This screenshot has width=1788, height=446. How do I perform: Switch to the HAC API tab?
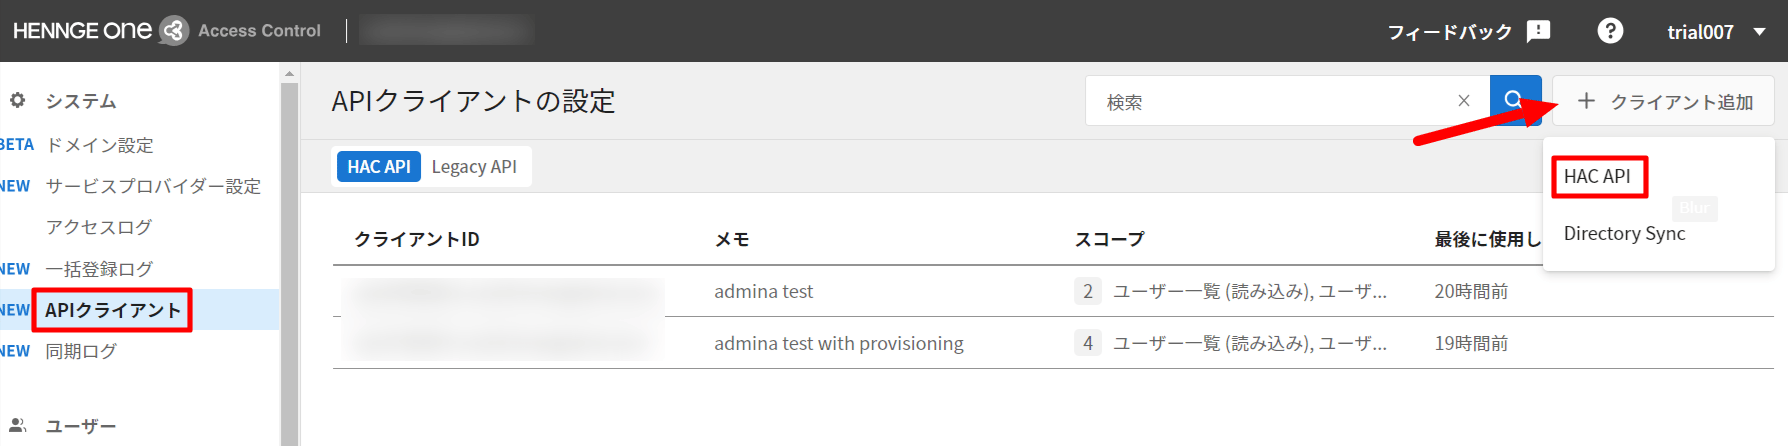379,167
